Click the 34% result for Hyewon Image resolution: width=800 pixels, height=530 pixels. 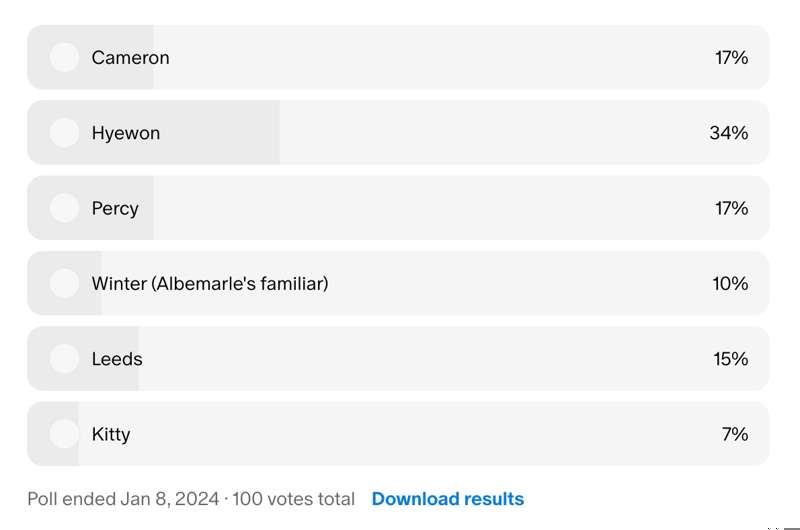[729, 133]
